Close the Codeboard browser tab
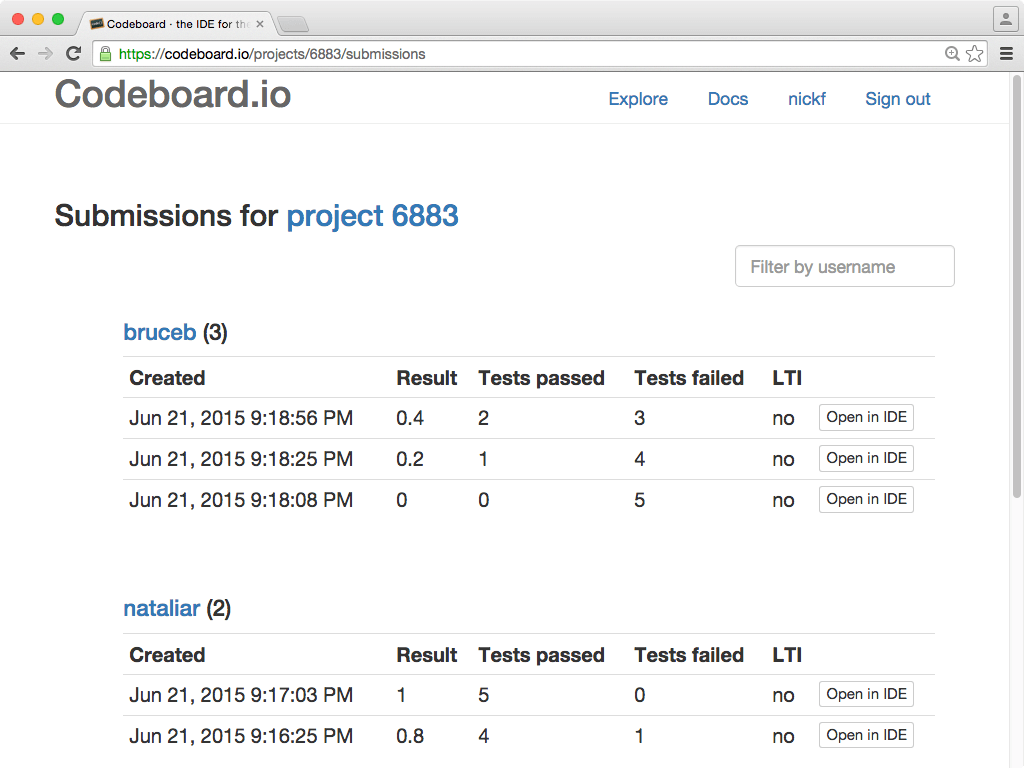This screenshot has width=1024, height=768. 260,24
